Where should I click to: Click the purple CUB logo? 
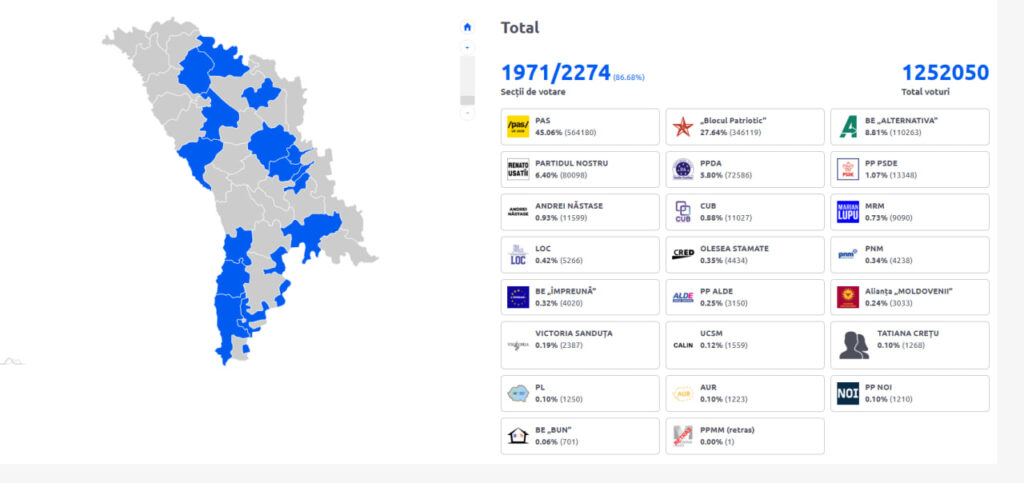682,212
